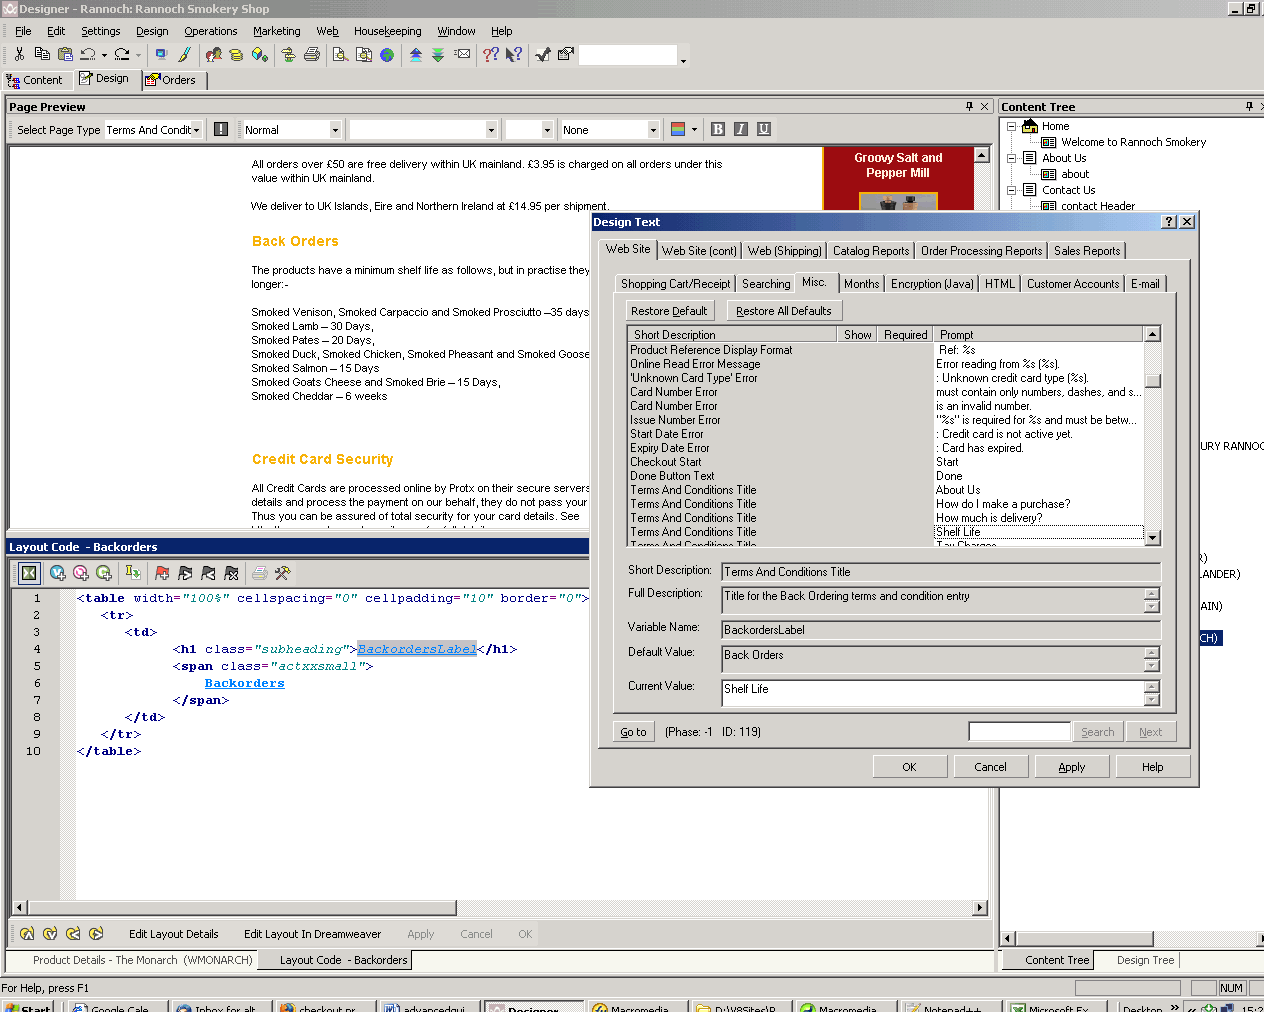Toggle the Italic formatting button
Screen dimensions: 1264x1012
[740, 129]
